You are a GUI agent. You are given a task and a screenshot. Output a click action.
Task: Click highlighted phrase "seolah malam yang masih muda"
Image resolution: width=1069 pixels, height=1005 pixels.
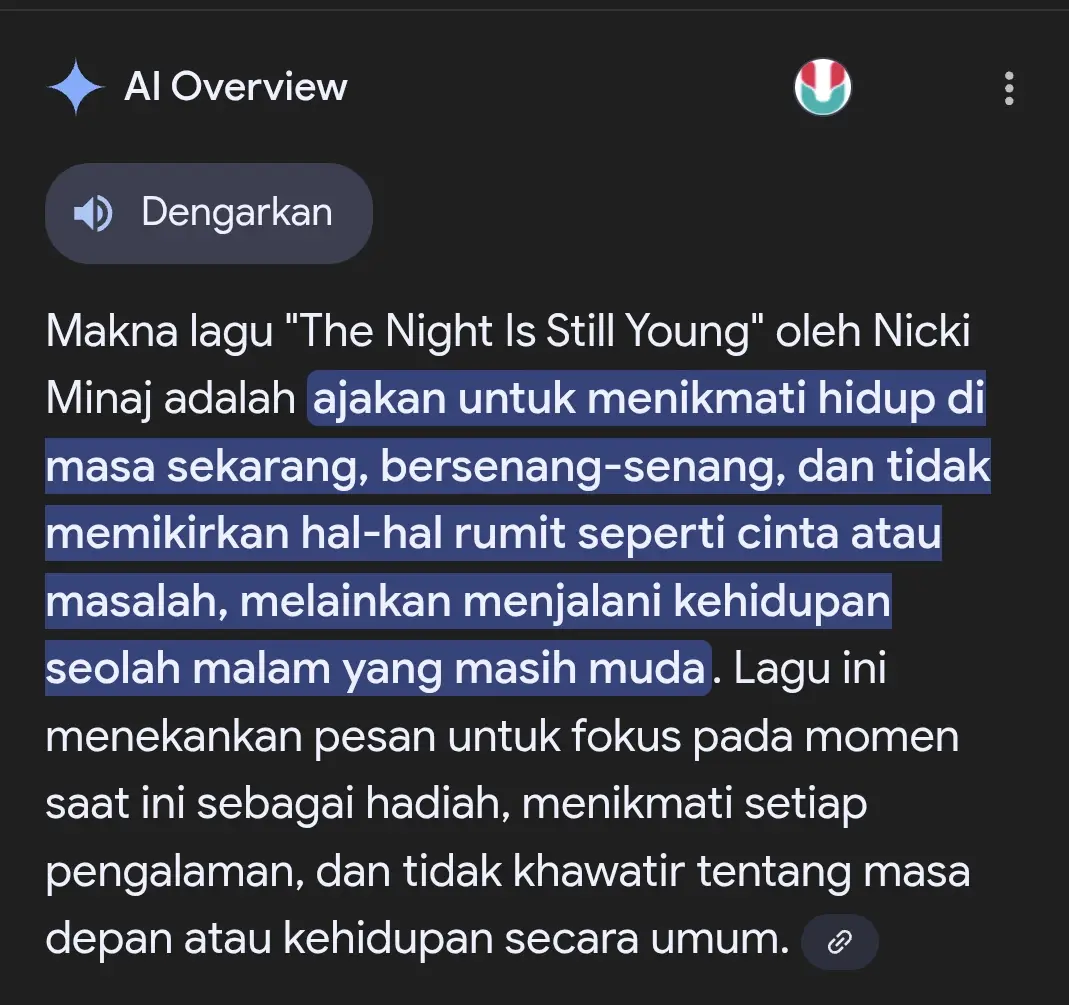click(376, 668)
